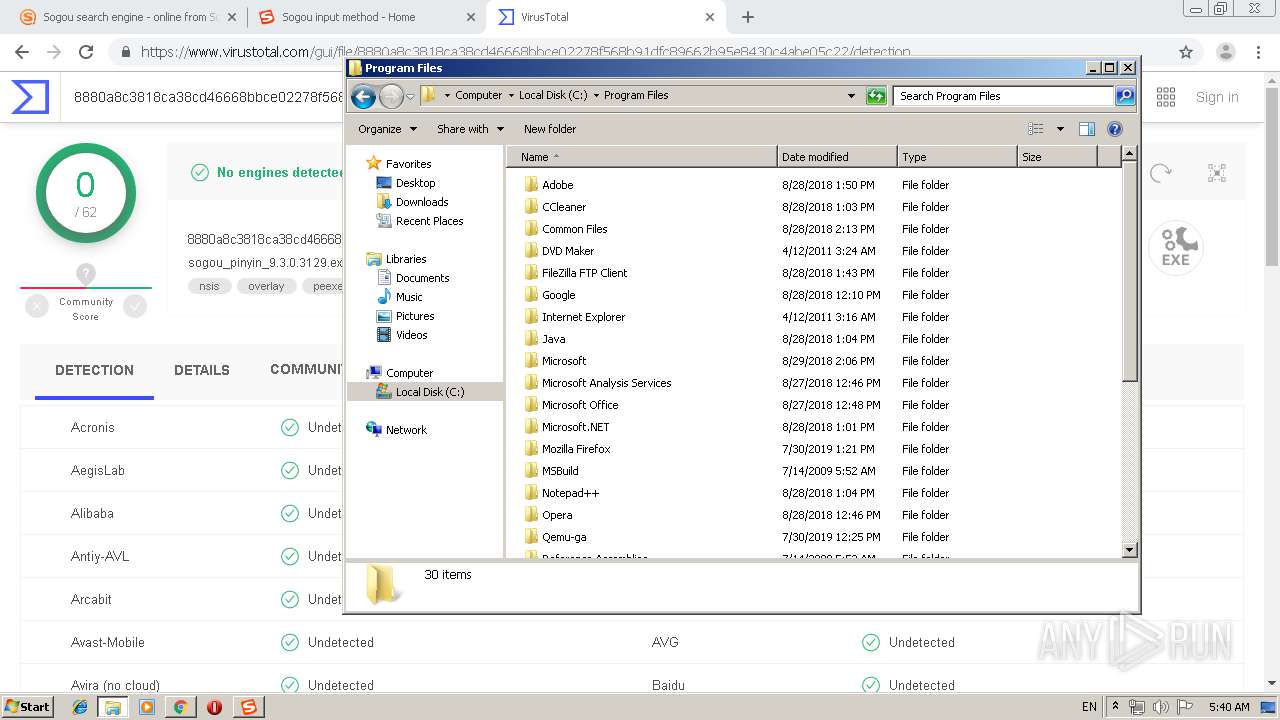Image resolution: width=1280 pixels, height=720 pixels.
Task: Click the Explorer help question mark icon
Action: coord(1115,129)
